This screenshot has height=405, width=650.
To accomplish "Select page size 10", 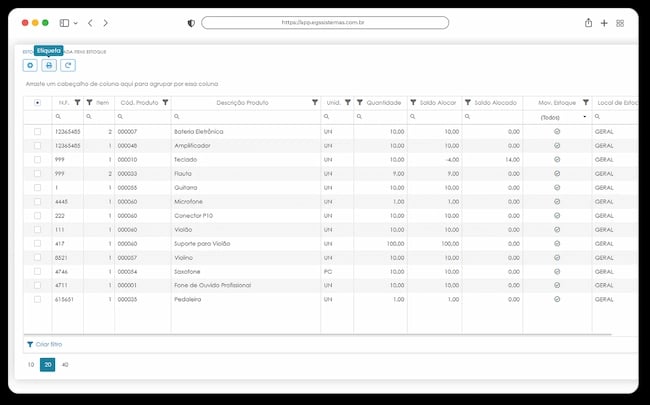I will coord(31,365).
